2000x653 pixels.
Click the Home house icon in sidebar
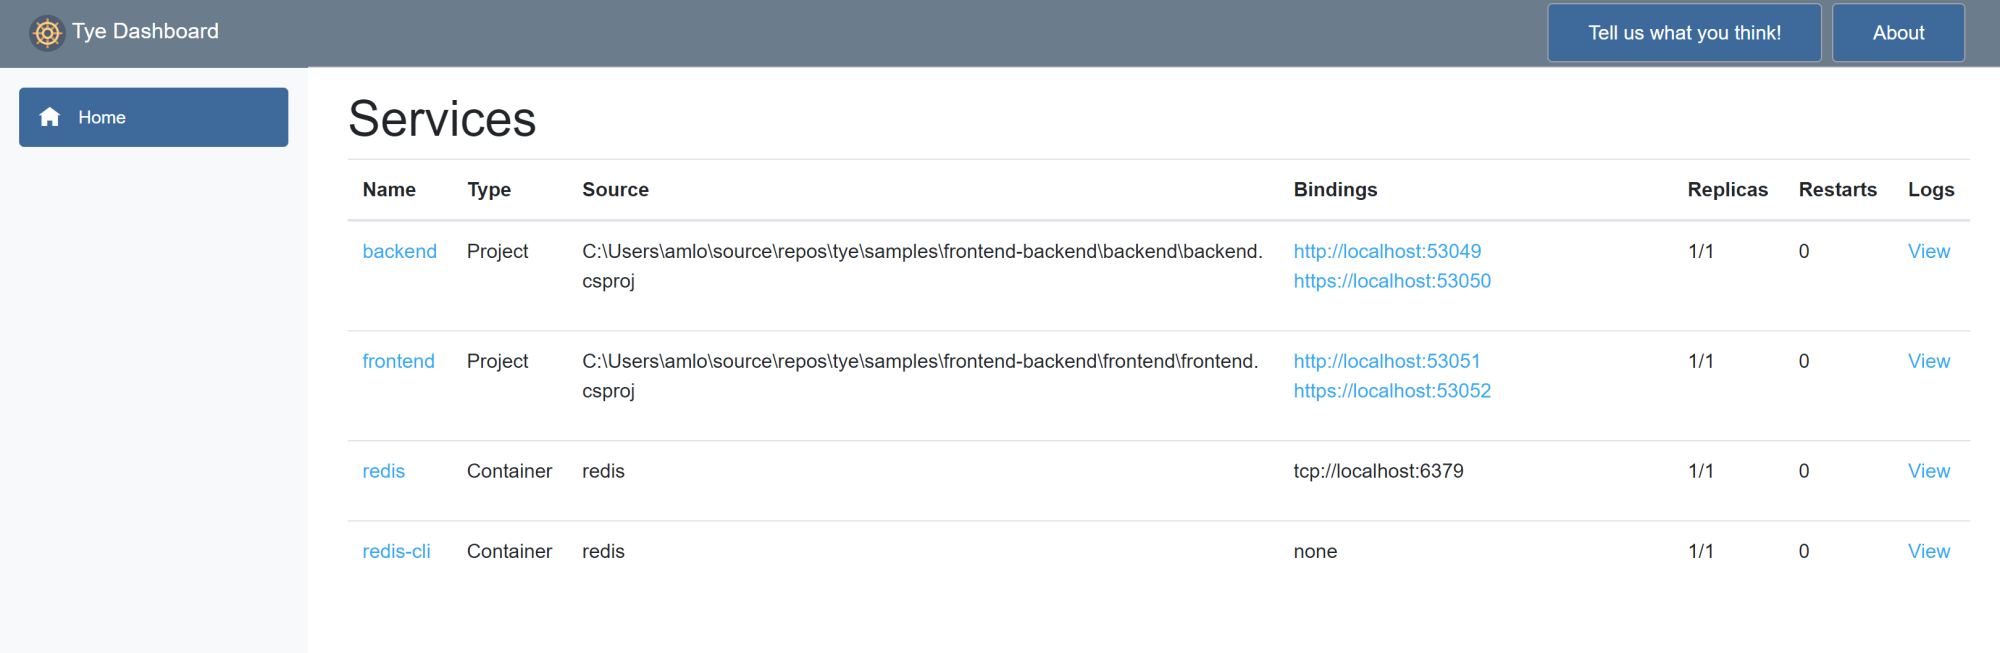click(x=50, y=117)
